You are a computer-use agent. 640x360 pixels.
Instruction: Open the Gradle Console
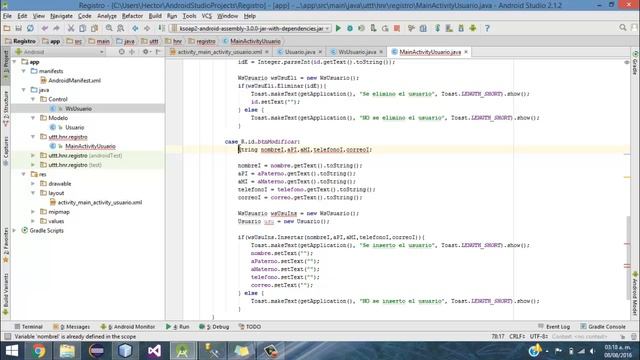603,327
